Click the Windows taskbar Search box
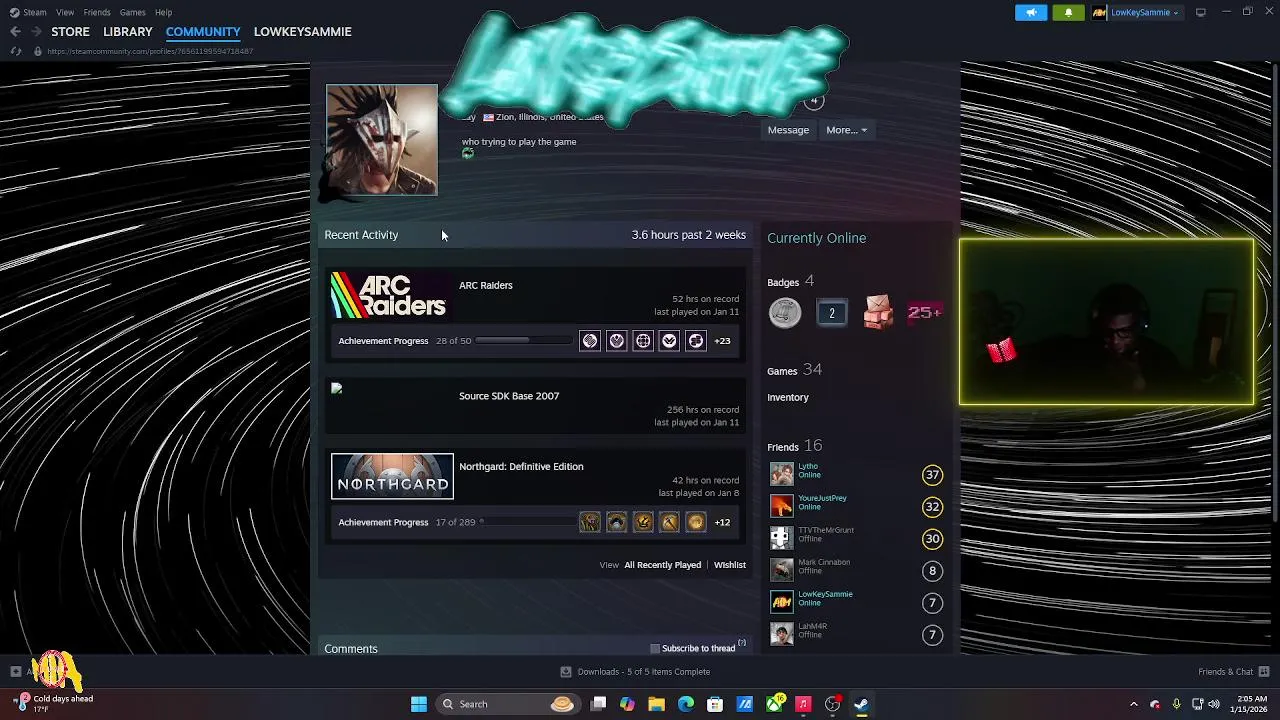The width and height of the screenshot is (1280, 720). click(508, 704)
